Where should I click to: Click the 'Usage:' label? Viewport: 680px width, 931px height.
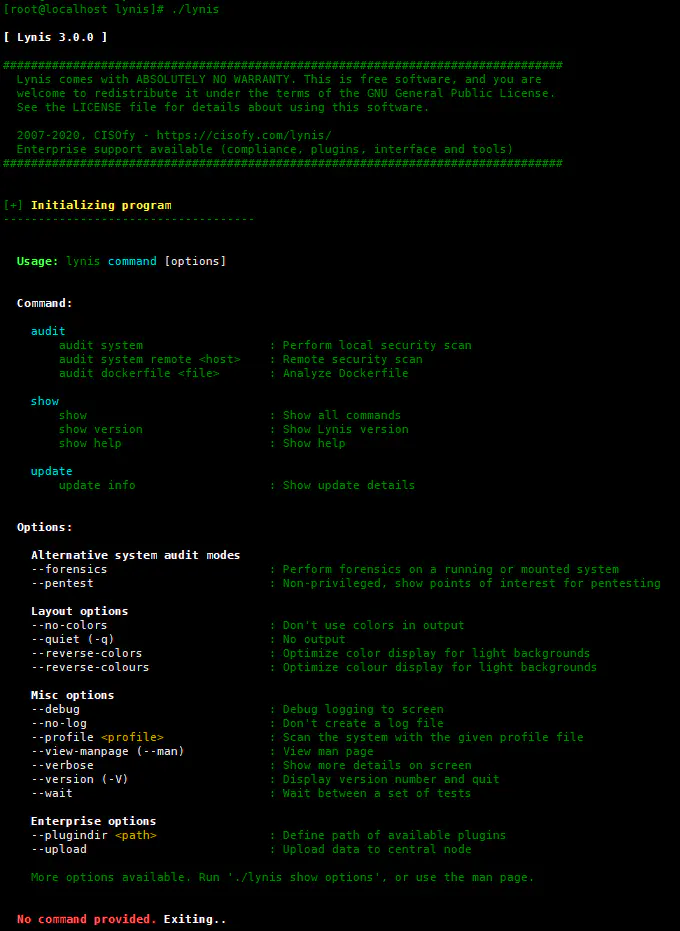click(38, 261)
